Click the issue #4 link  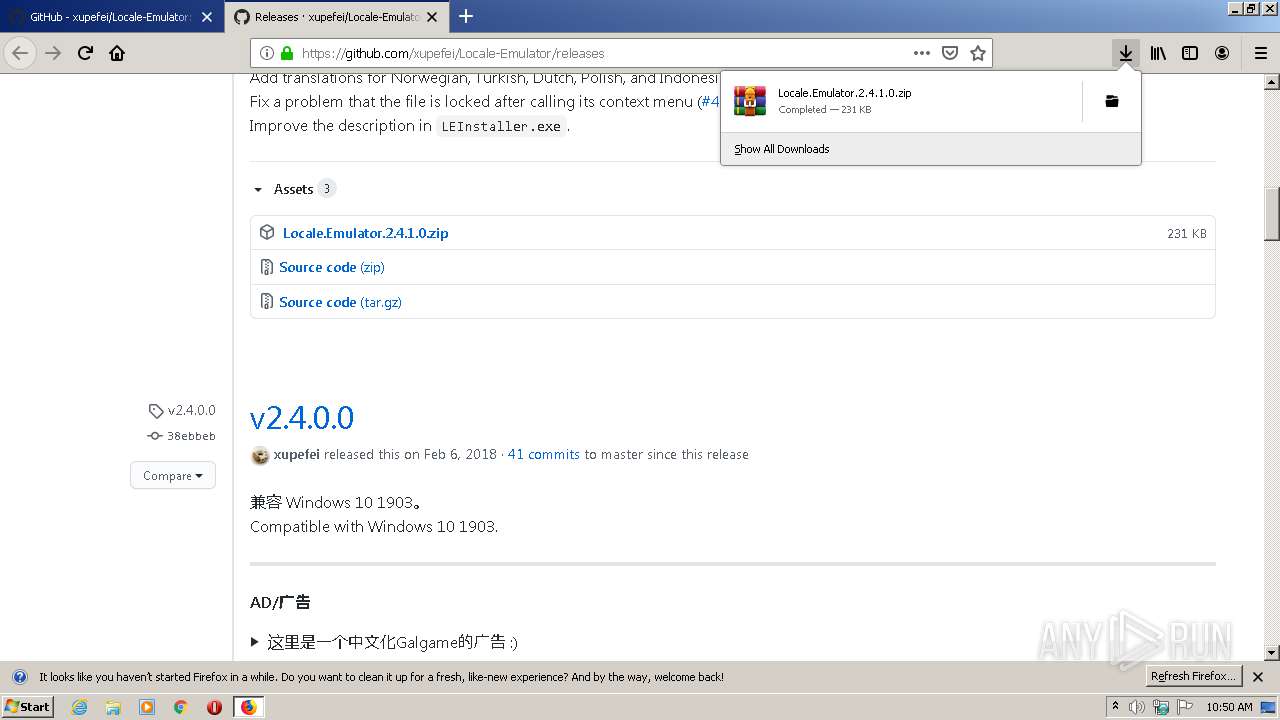pyautogui.click(x=709, y=101)
